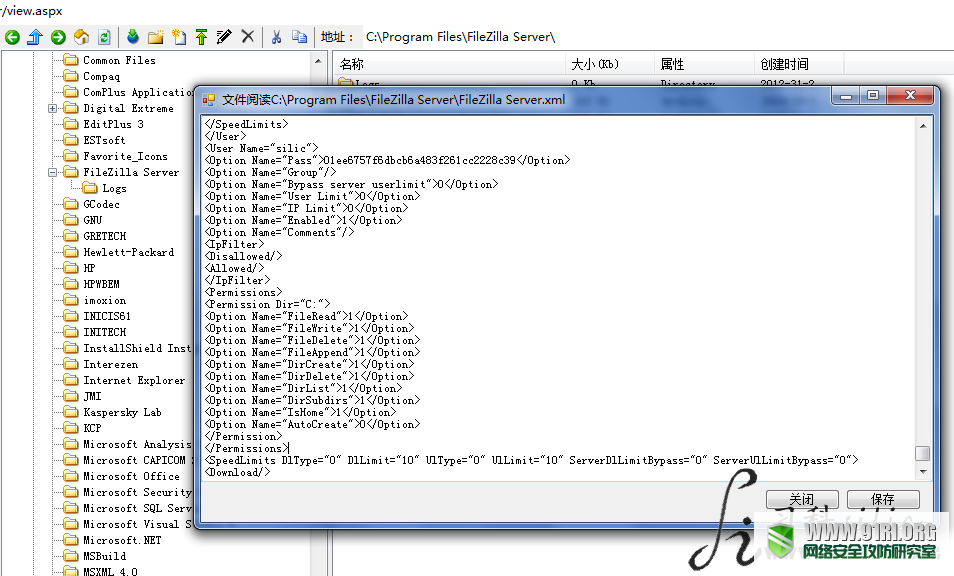Click the IsHome option line
The height and width of the screenshot is (576, 954).
(x=301, y=412)
